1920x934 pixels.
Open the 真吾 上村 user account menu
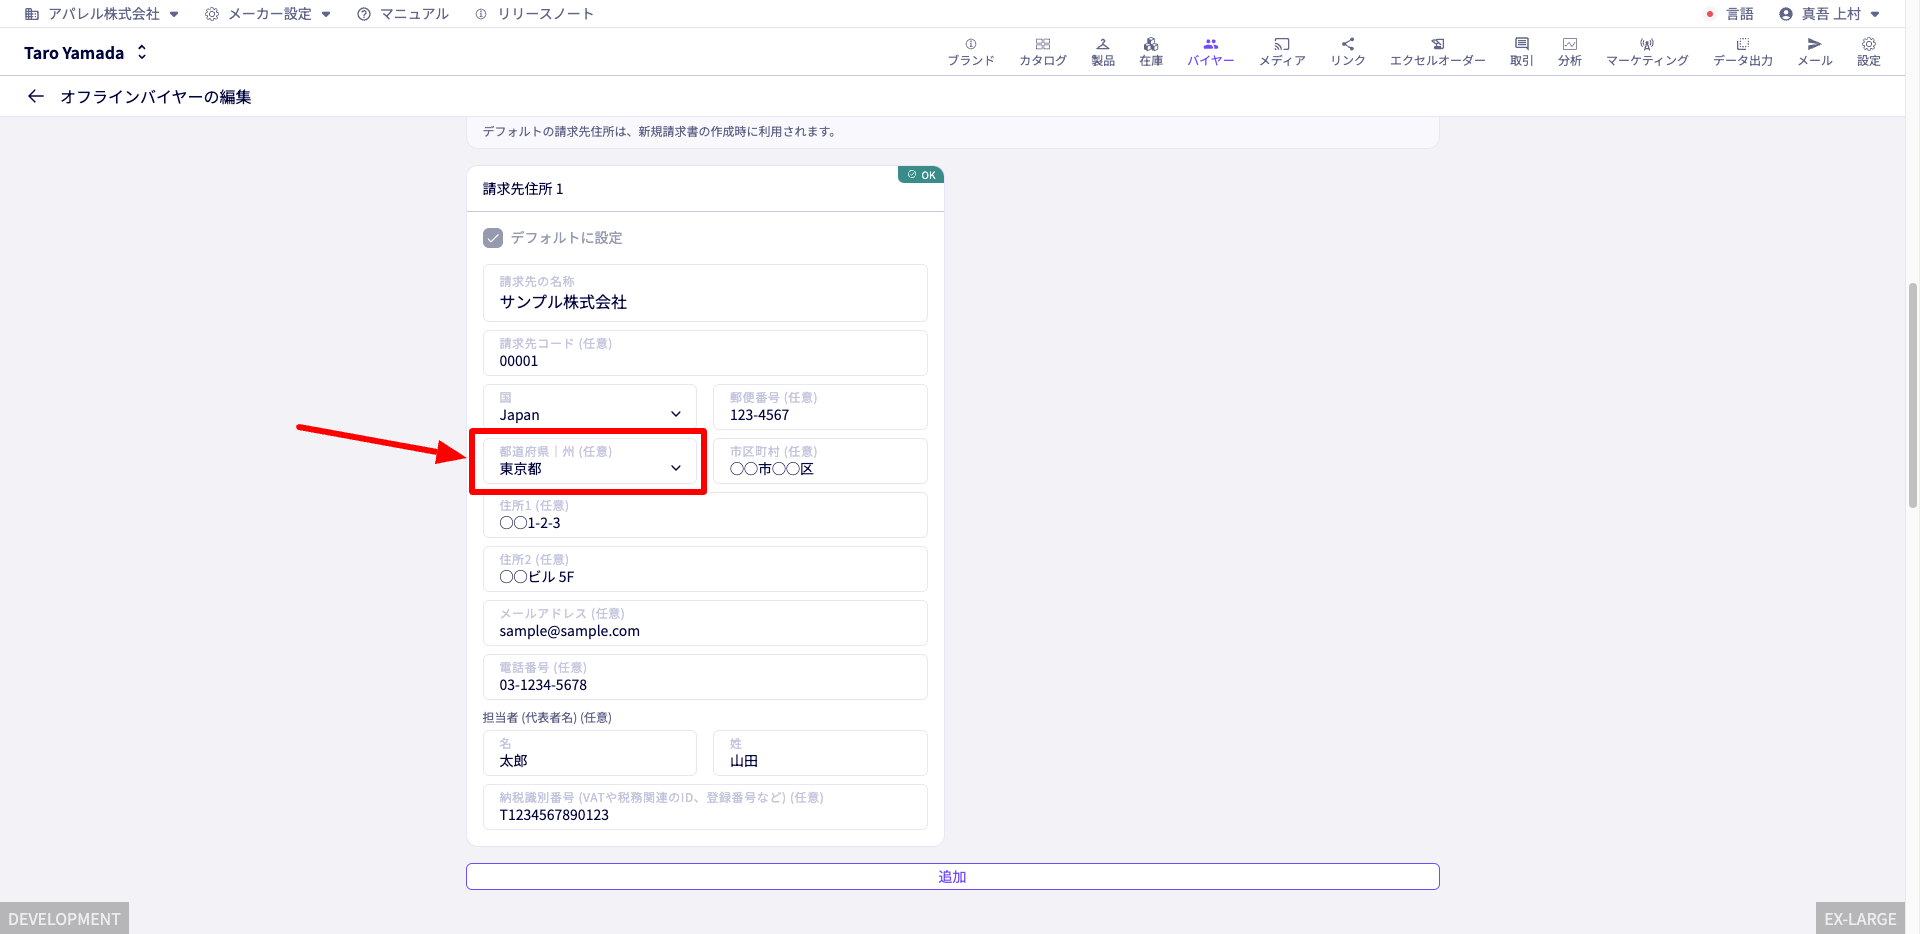coord(1829,14)
